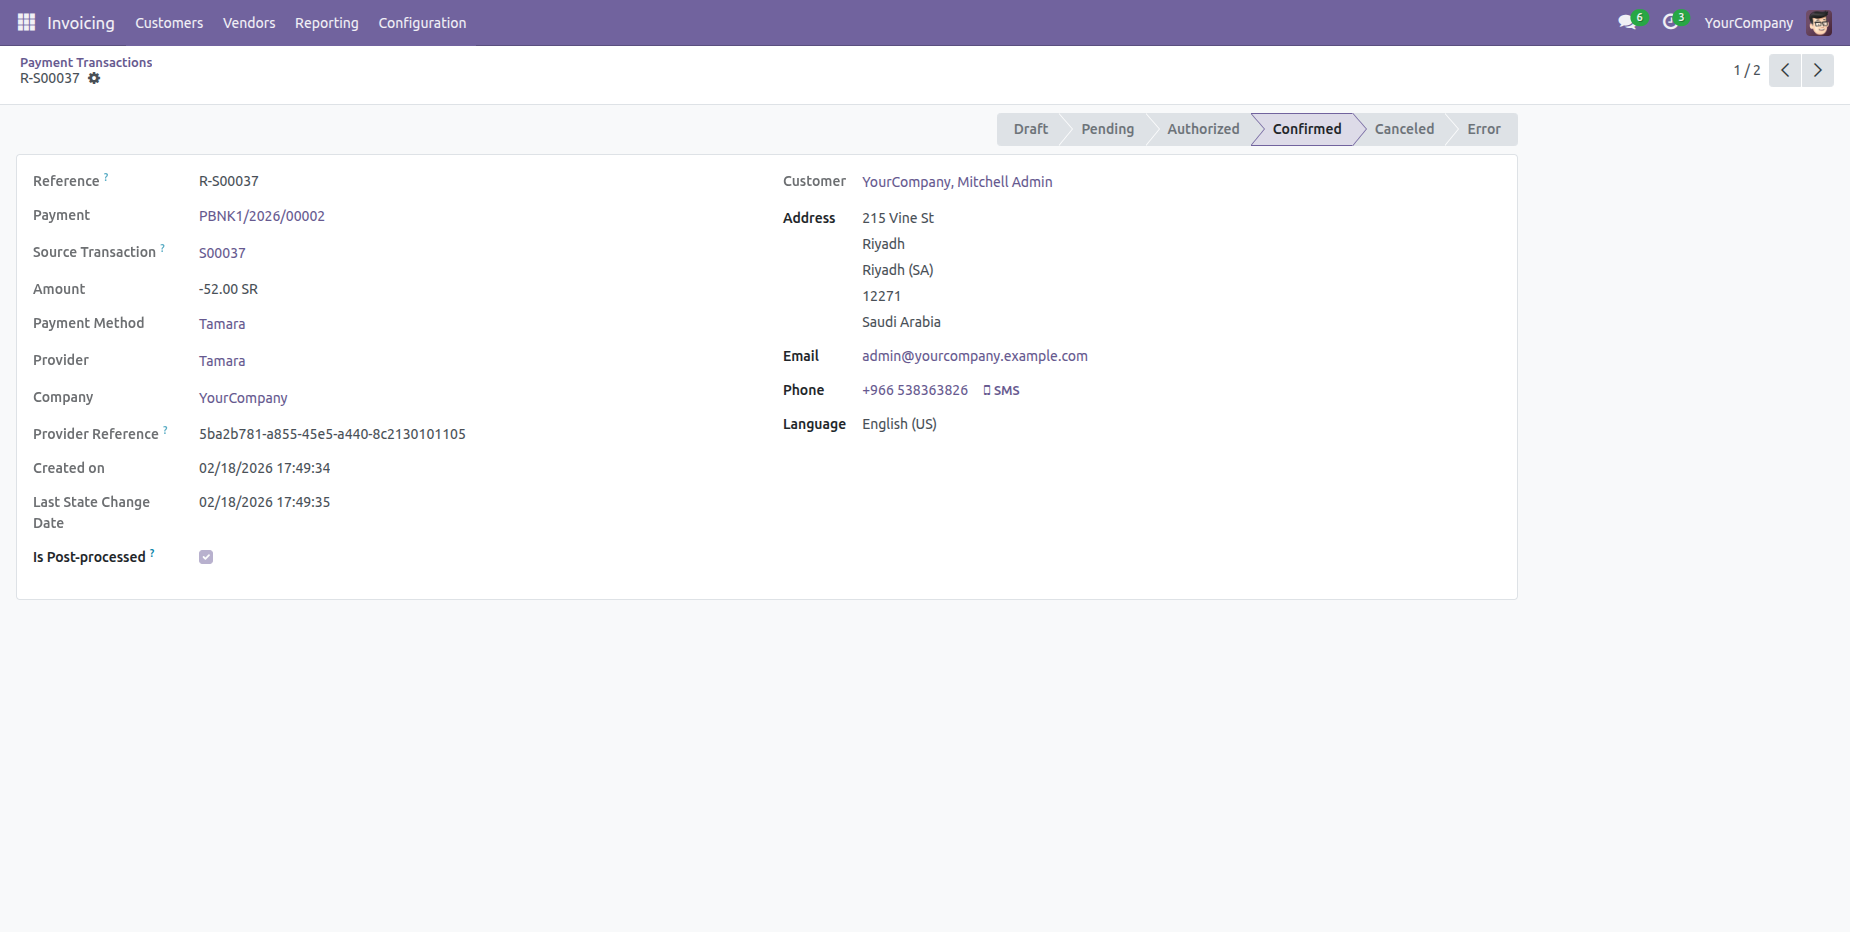Click the admin email address link
The height and width of the screenshot is (932, 1850).
(975, 356)
